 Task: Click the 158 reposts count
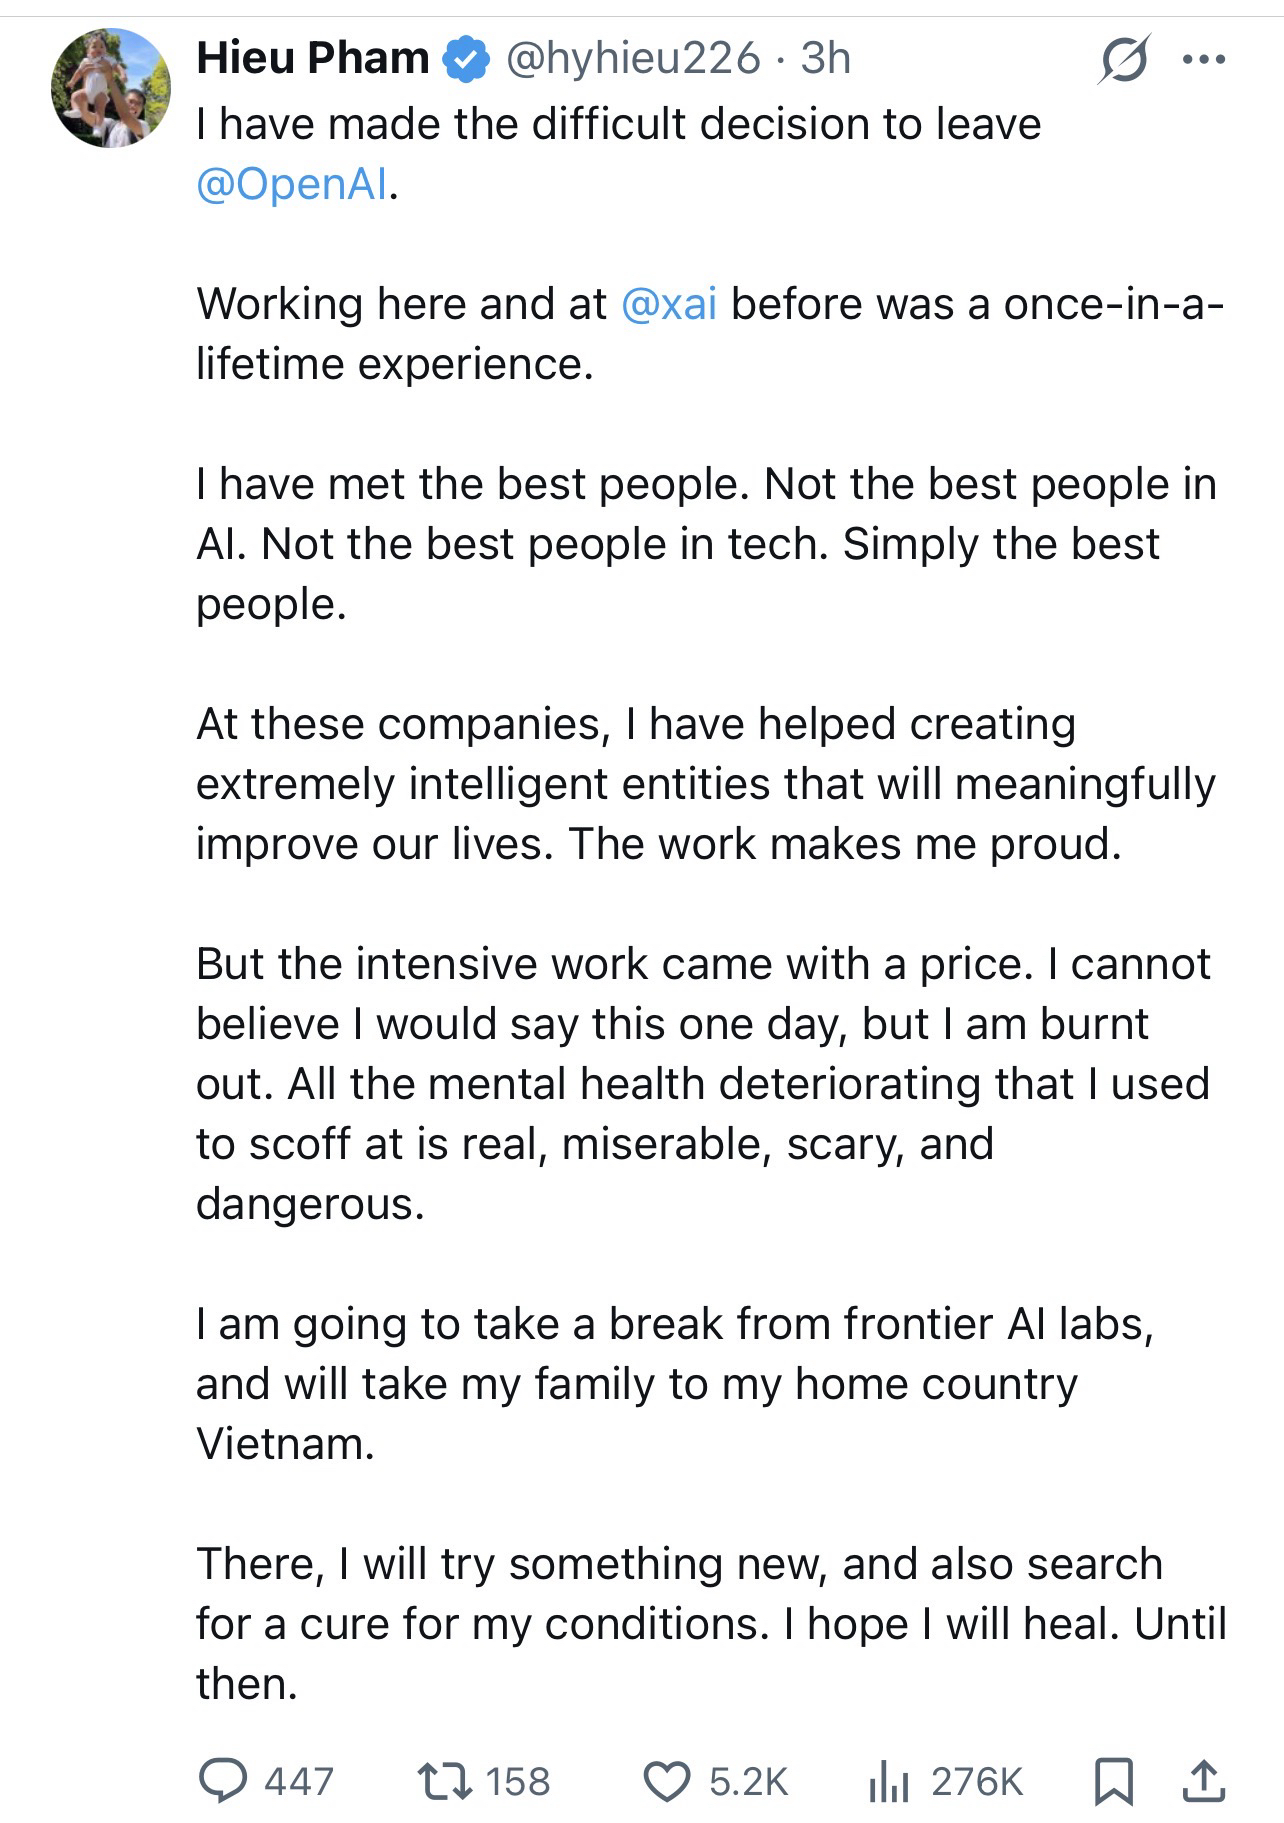pos(517,1781)
